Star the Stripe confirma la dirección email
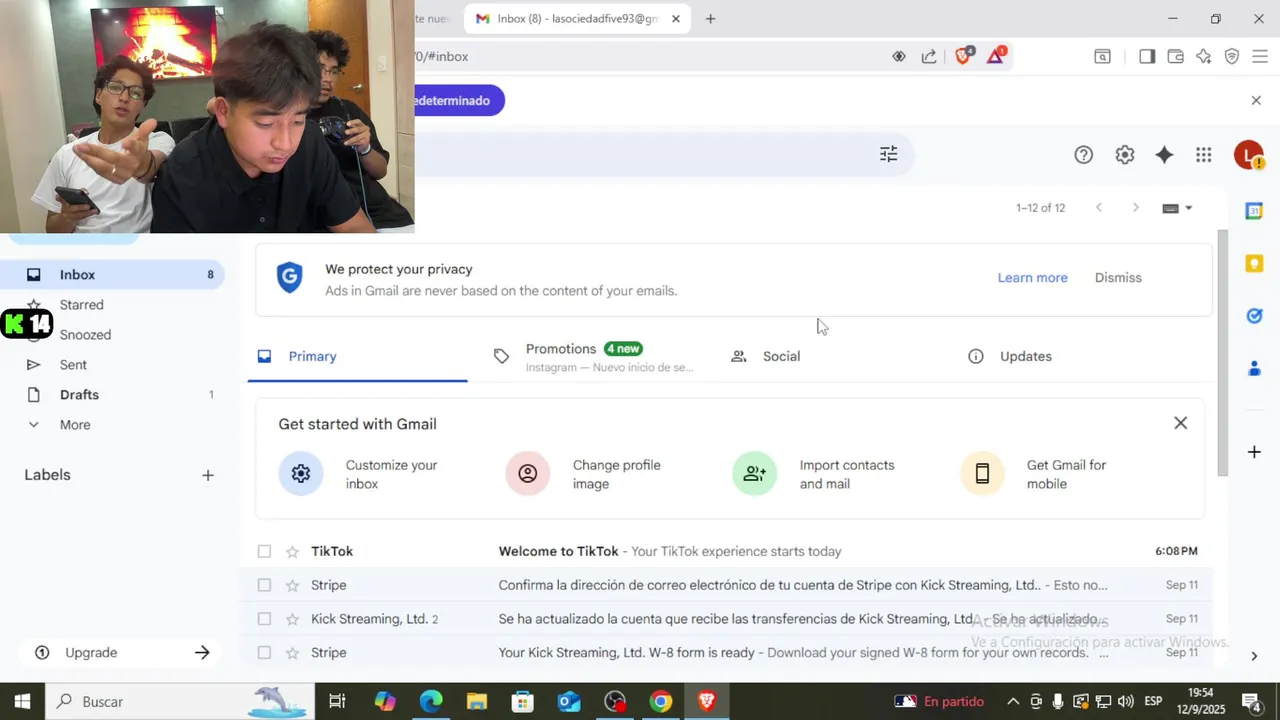This screenshot has height=720, width=1280. 292,585
